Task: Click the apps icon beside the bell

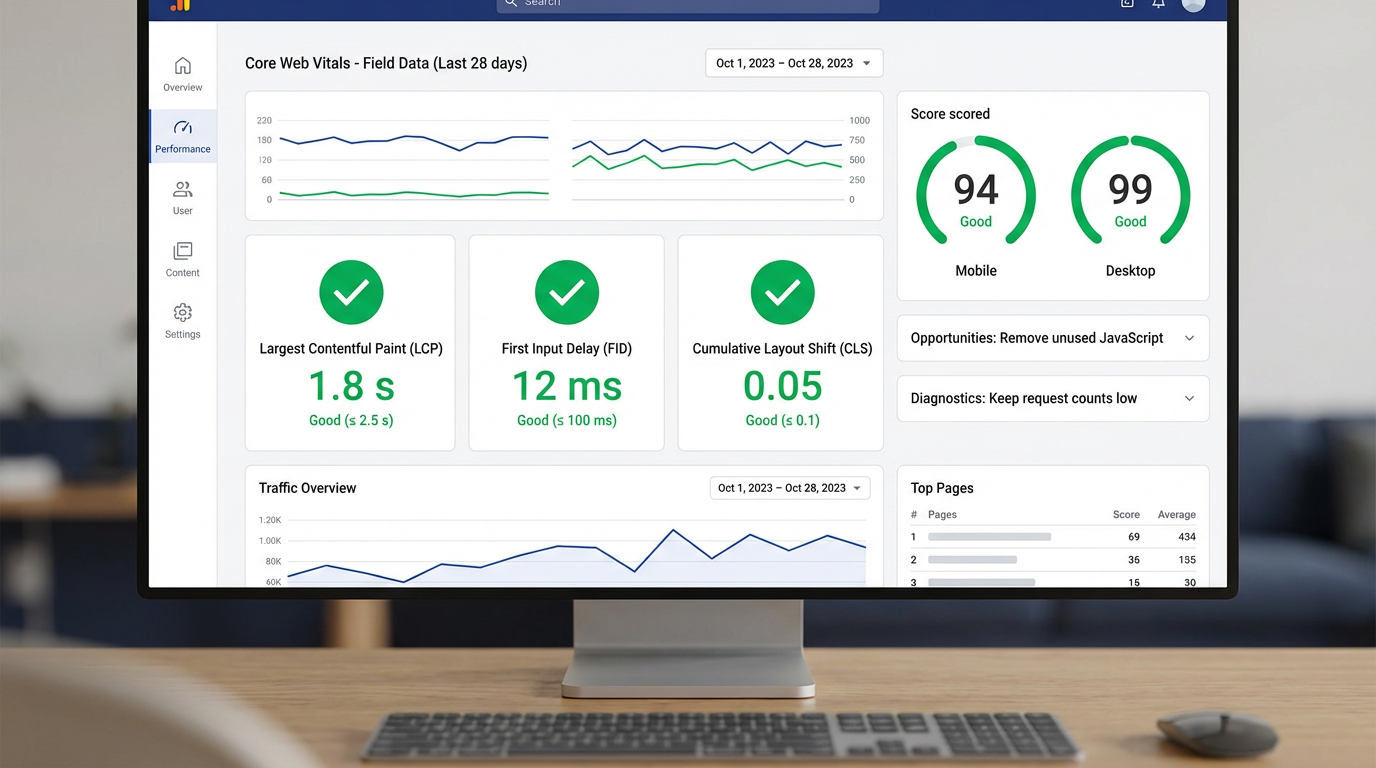Action: click(1126, 4)
